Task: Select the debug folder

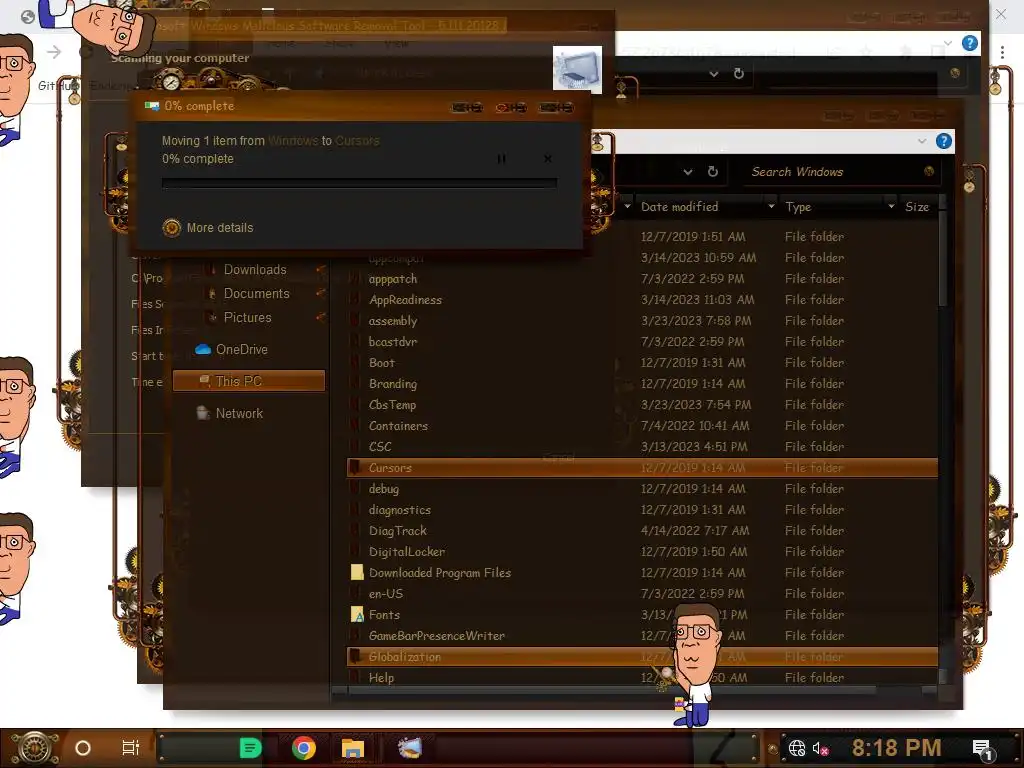Action: coord(383,488)
